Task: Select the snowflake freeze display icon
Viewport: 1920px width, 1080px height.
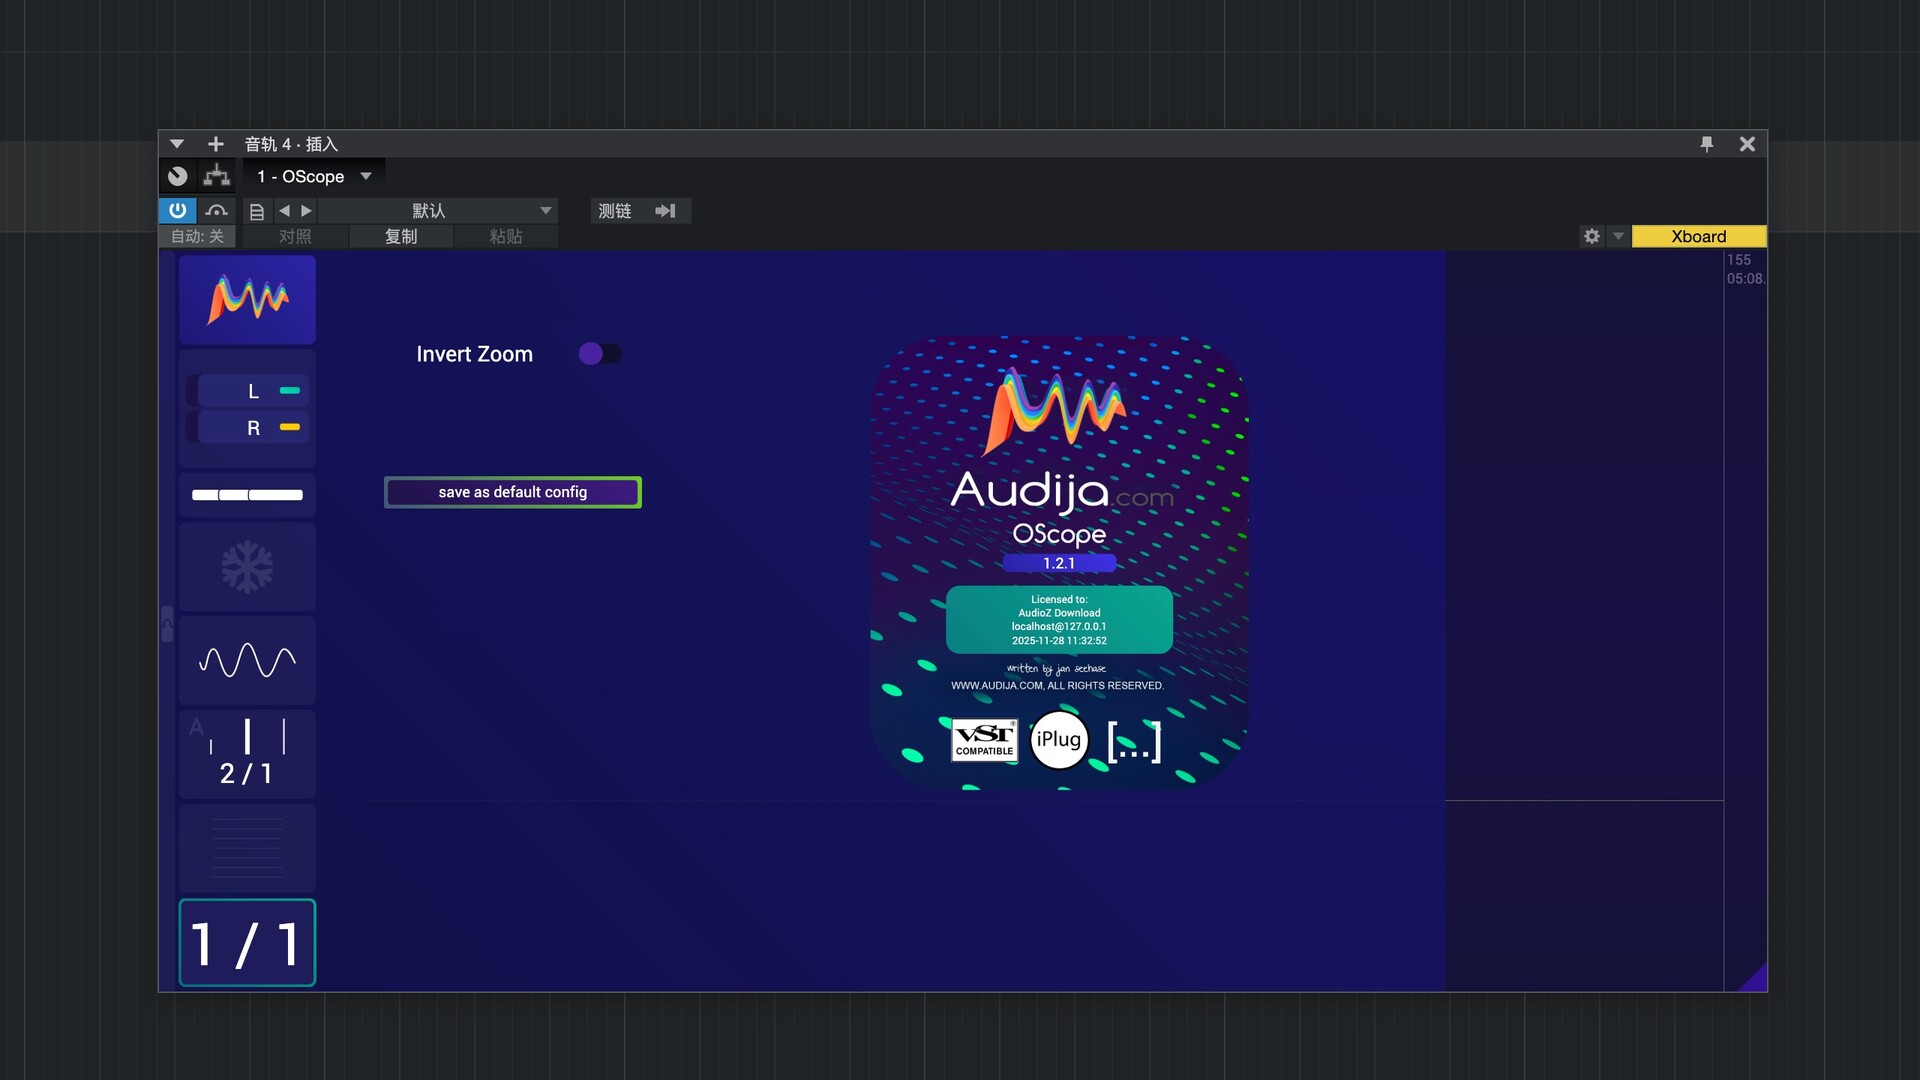Action: point(246,566)
